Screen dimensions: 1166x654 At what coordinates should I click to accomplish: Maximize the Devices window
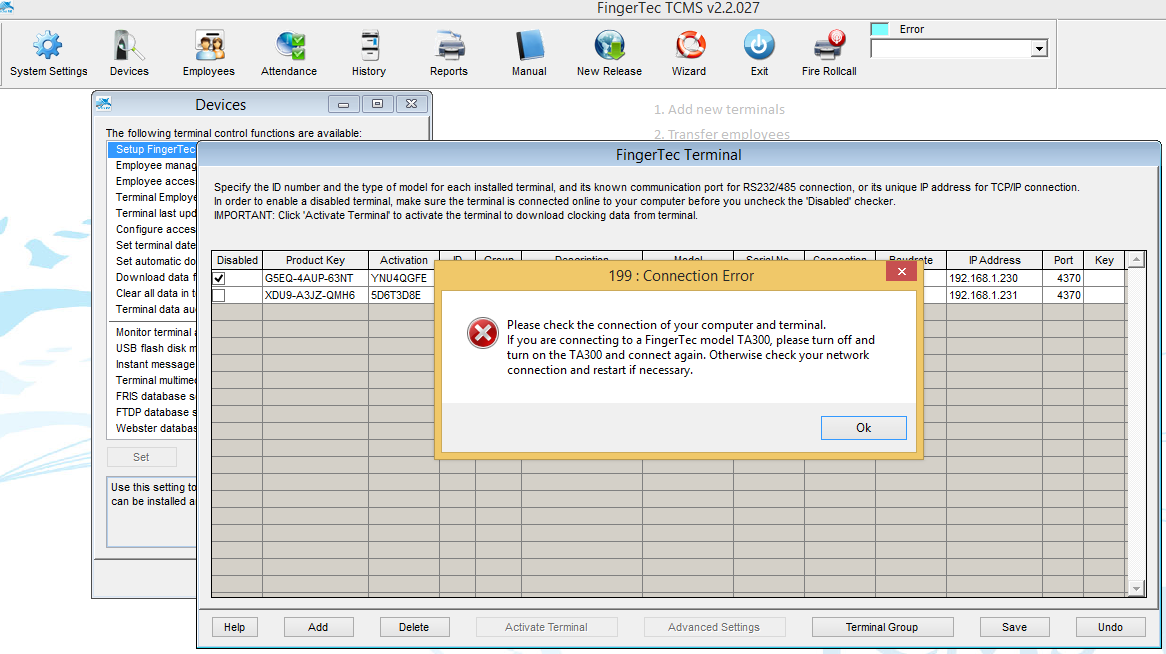(378, 104)
